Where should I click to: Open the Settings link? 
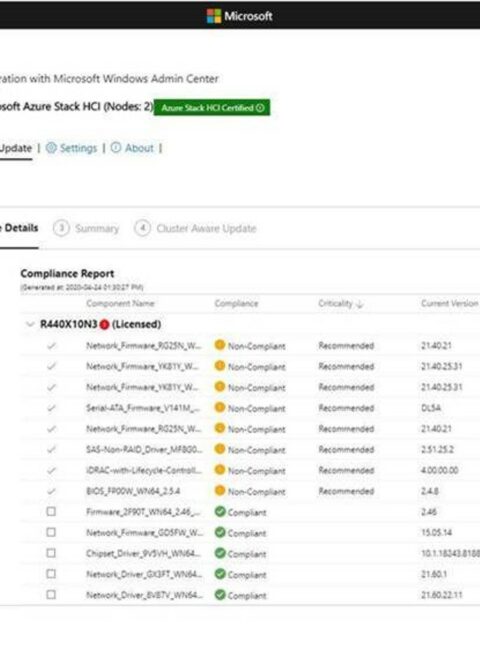(x=78, y=148)
